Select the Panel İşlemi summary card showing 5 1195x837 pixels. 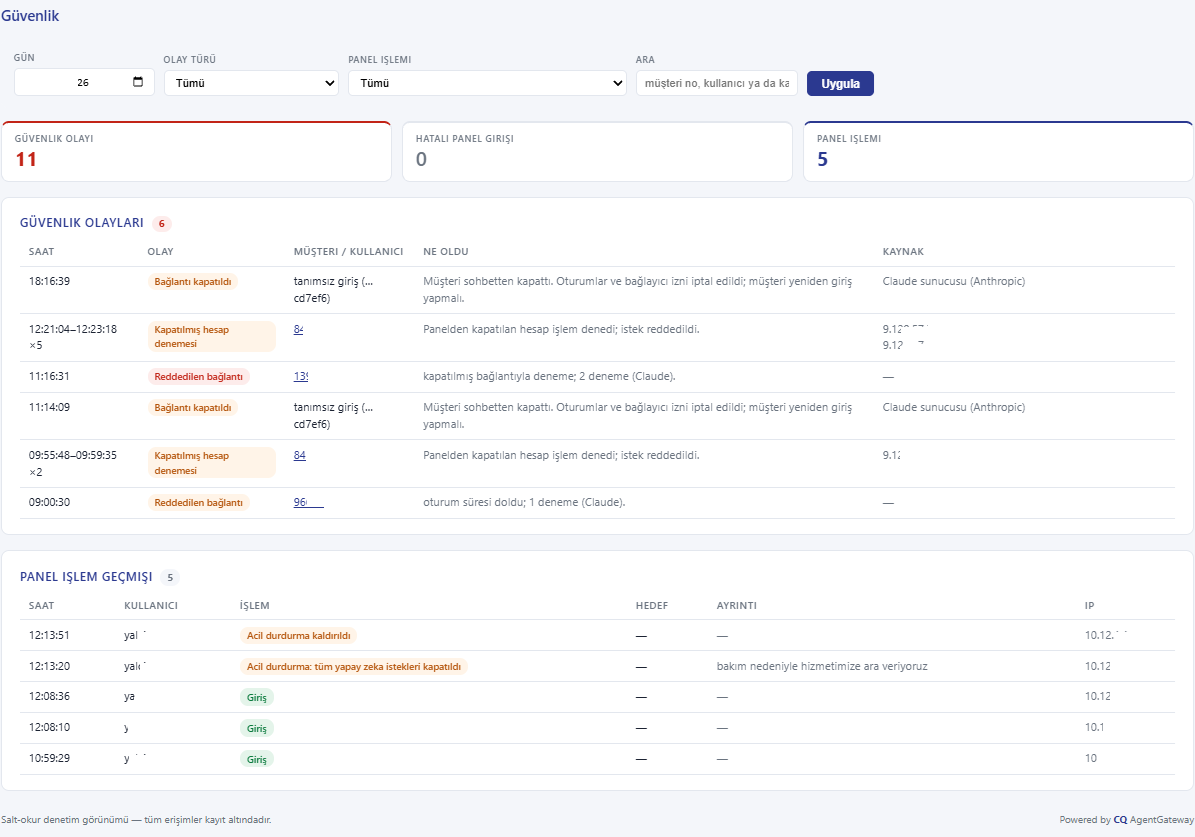tap(998, 151)
